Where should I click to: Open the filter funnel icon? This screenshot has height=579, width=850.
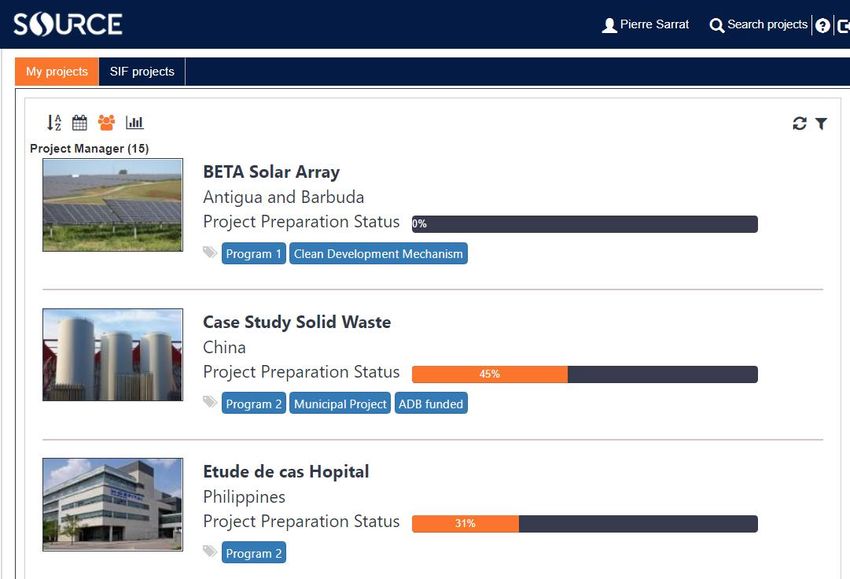[x=821, y=124]
